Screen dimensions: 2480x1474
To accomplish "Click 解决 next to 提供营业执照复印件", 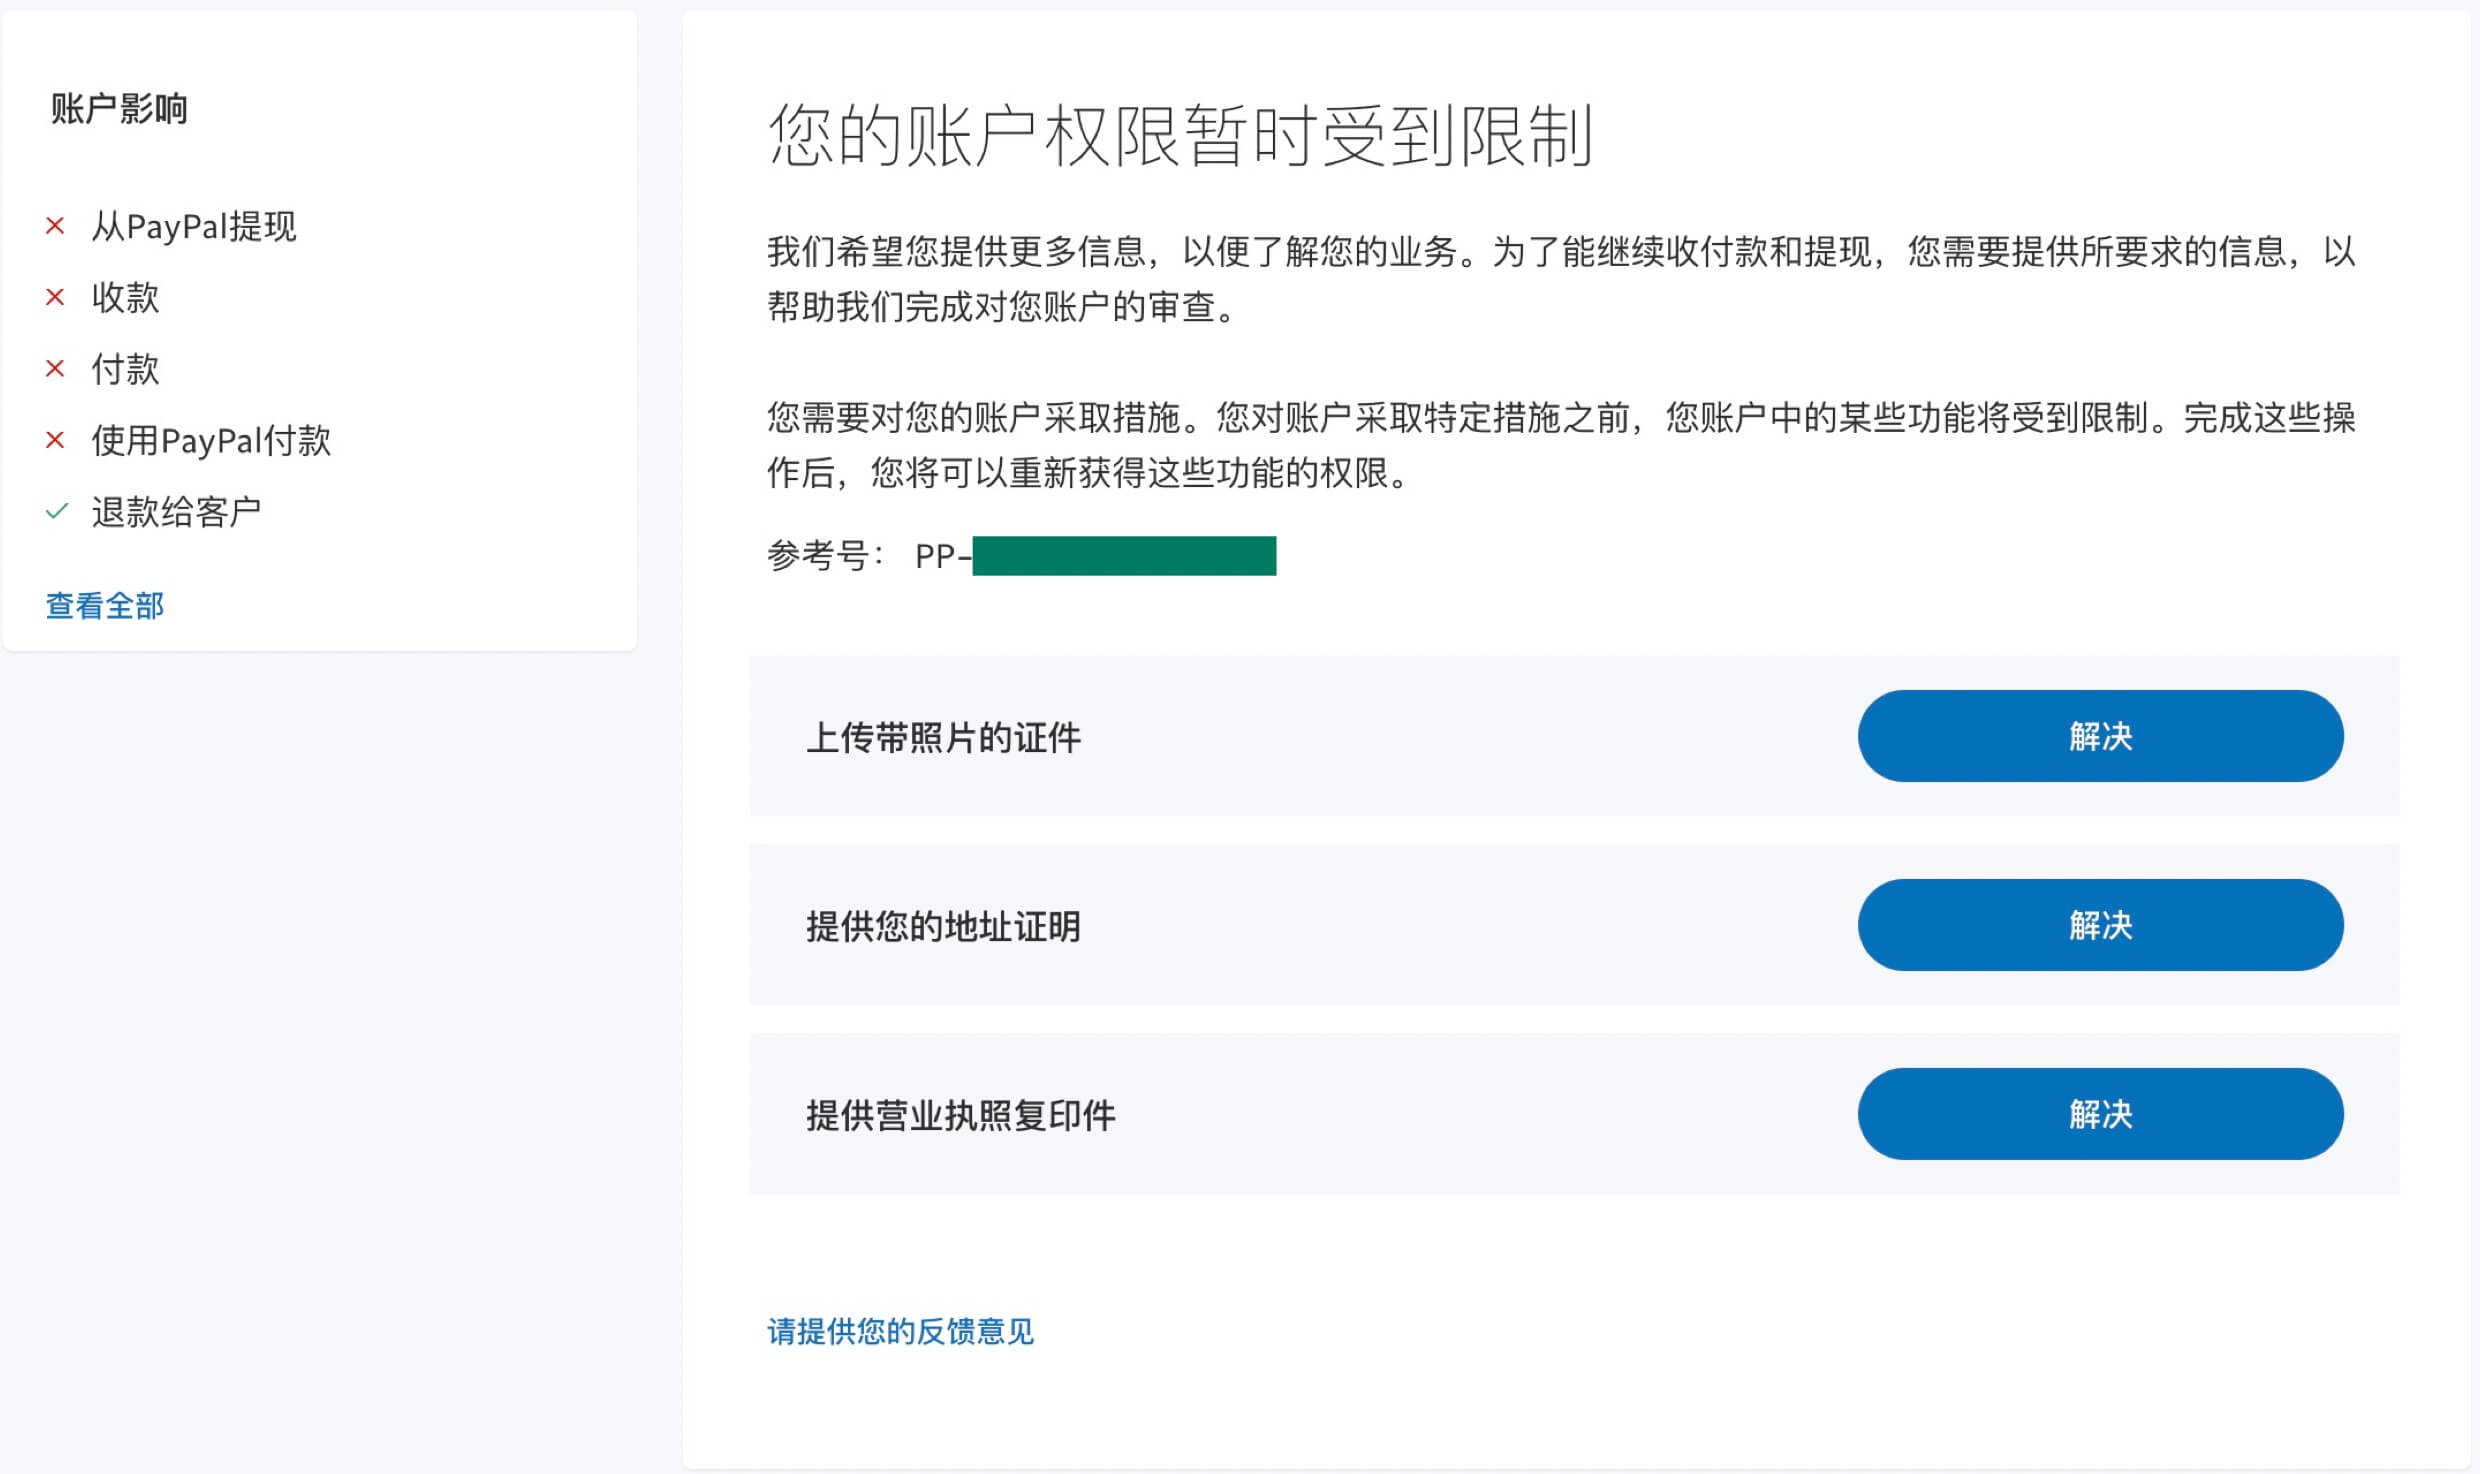I will point(2100,1113).
